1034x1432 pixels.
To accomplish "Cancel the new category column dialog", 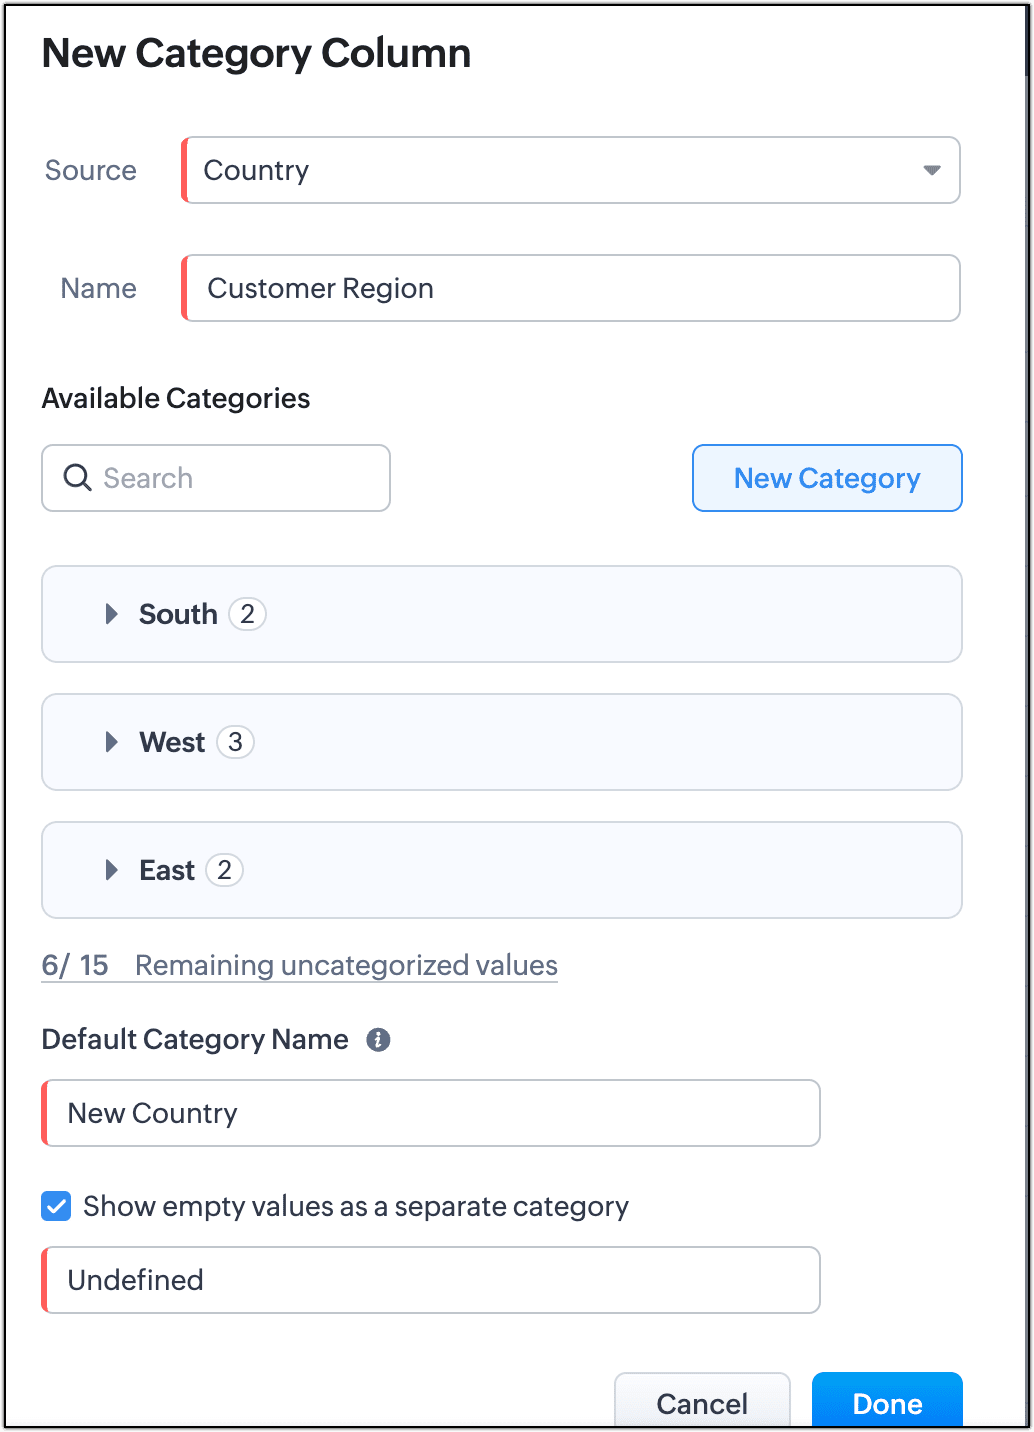I will (x=702, y=1403).
